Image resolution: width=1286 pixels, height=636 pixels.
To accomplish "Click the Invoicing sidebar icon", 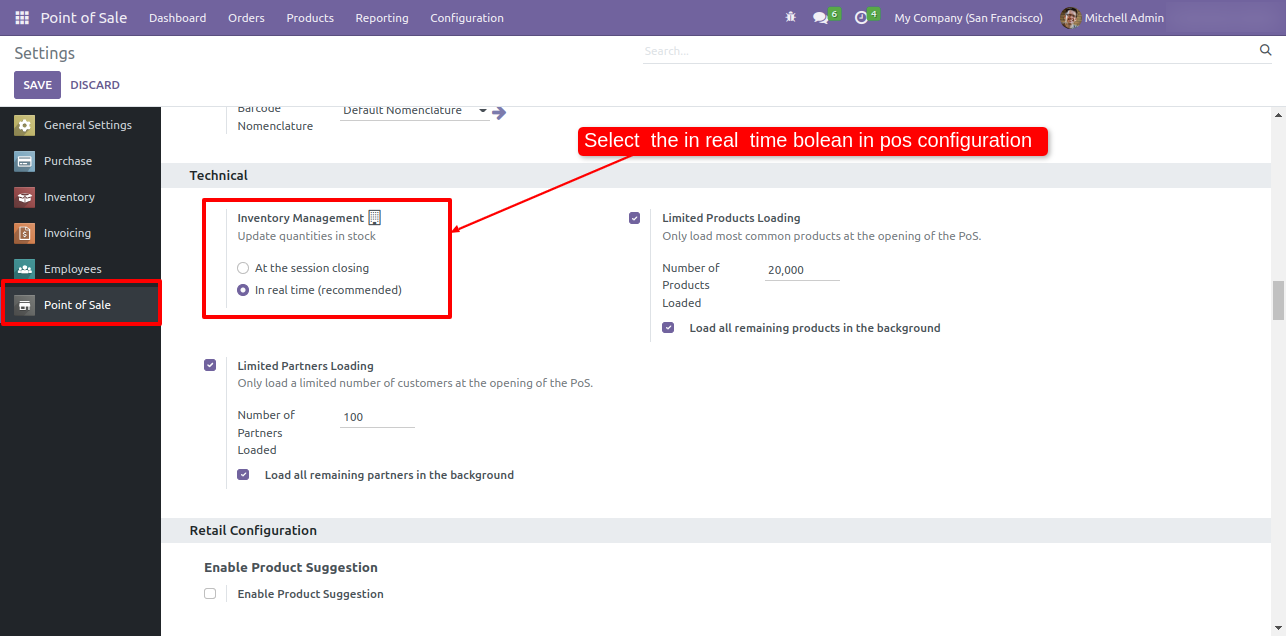I will 24,233.
